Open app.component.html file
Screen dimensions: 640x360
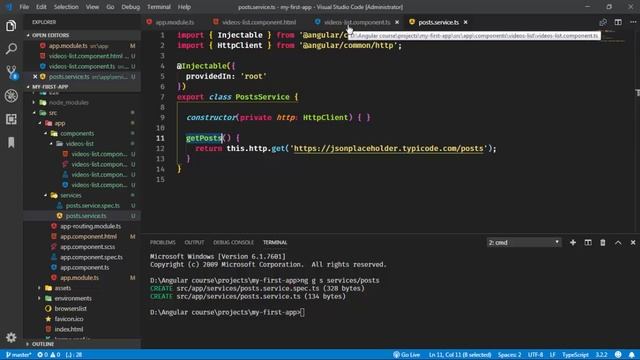(x=88, y=236)
